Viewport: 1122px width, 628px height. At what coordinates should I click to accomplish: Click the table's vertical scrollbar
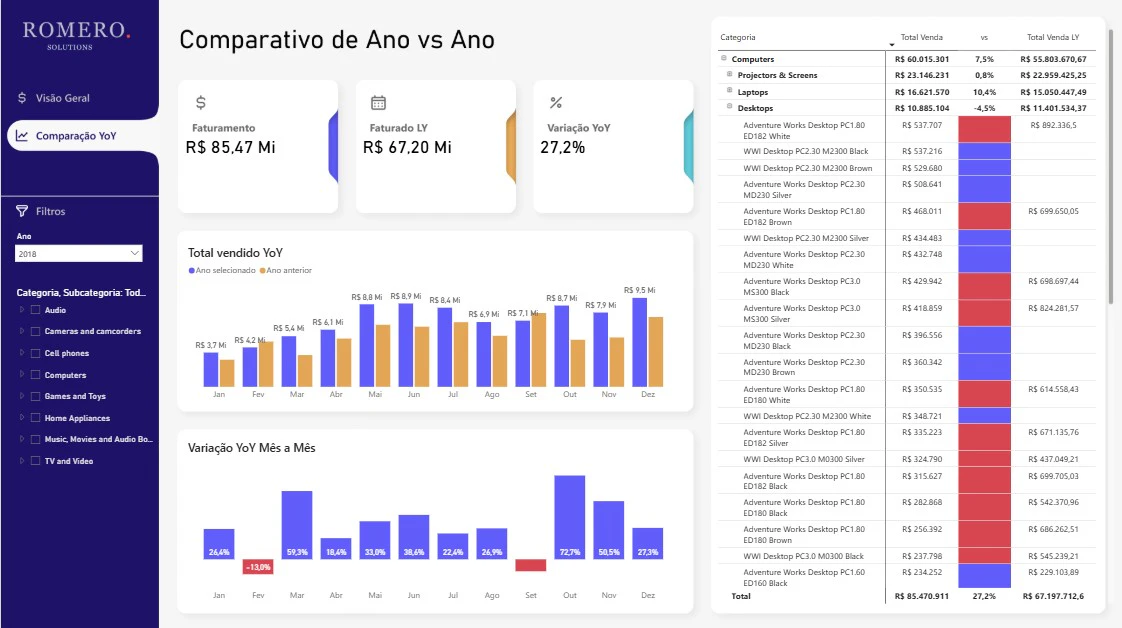pos(1111,166)
